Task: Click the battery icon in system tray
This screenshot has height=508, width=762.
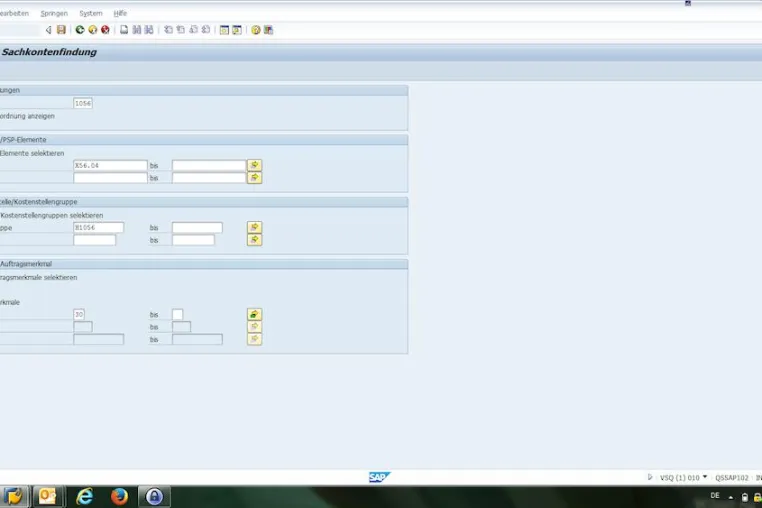Action: coord(745,497)
